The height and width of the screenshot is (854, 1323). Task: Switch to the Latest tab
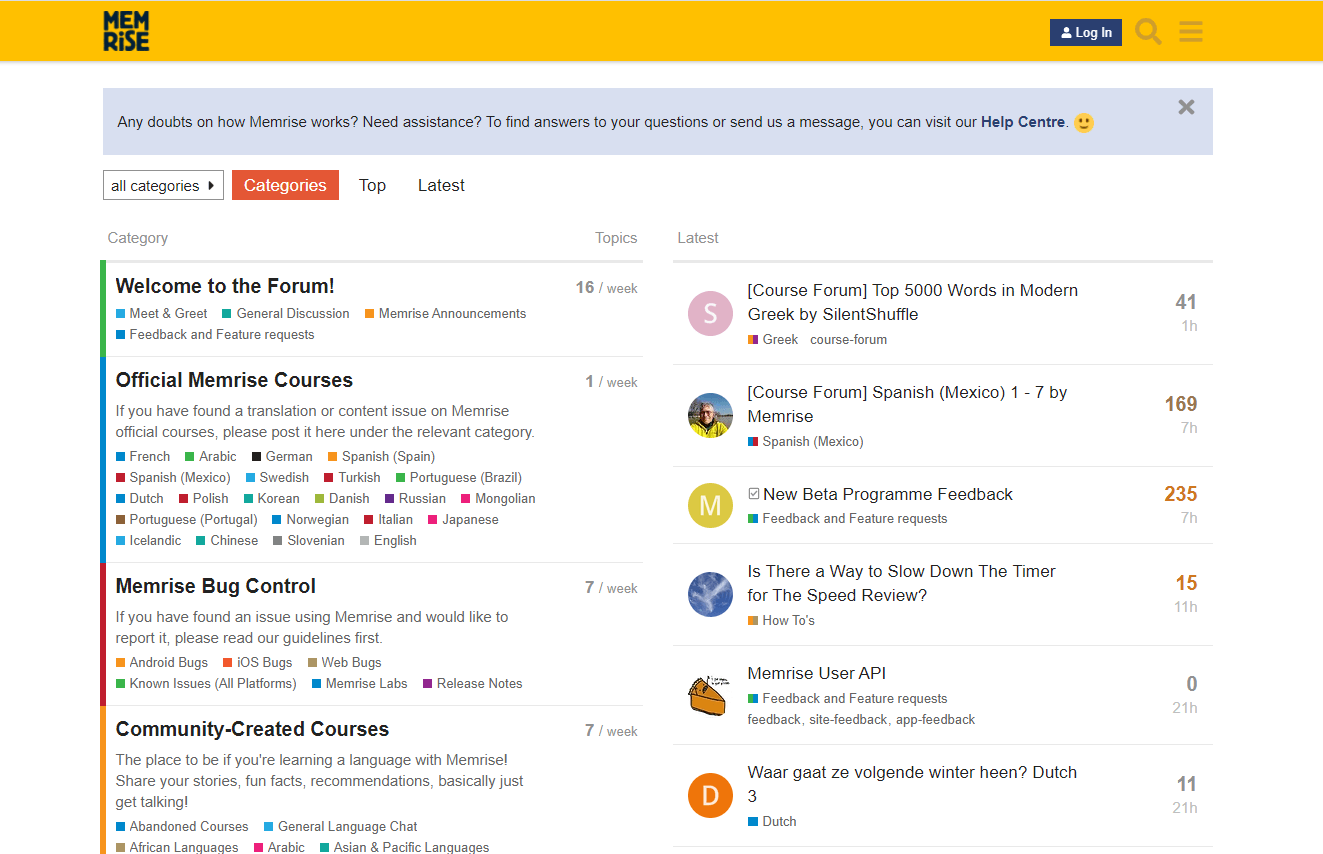[440, 185]
